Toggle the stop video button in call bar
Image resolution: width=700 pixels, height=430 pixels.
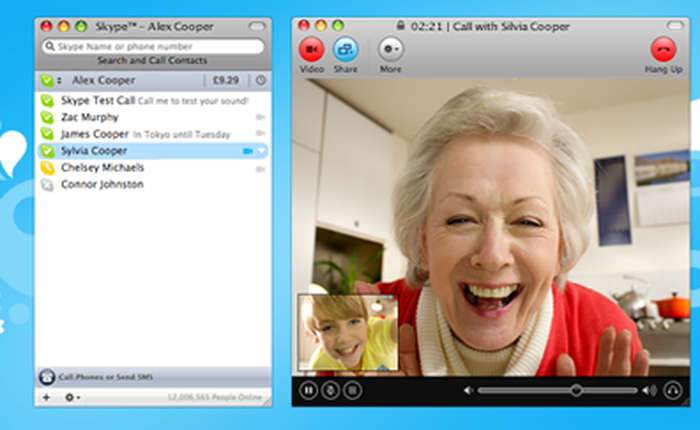pyautogui.click(x=351, y=390)
